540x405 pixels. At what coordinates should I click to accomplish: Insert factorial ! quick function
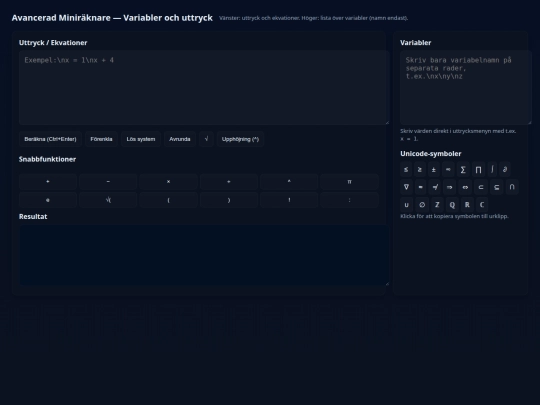pyautogui.click(x=289, y=200)
